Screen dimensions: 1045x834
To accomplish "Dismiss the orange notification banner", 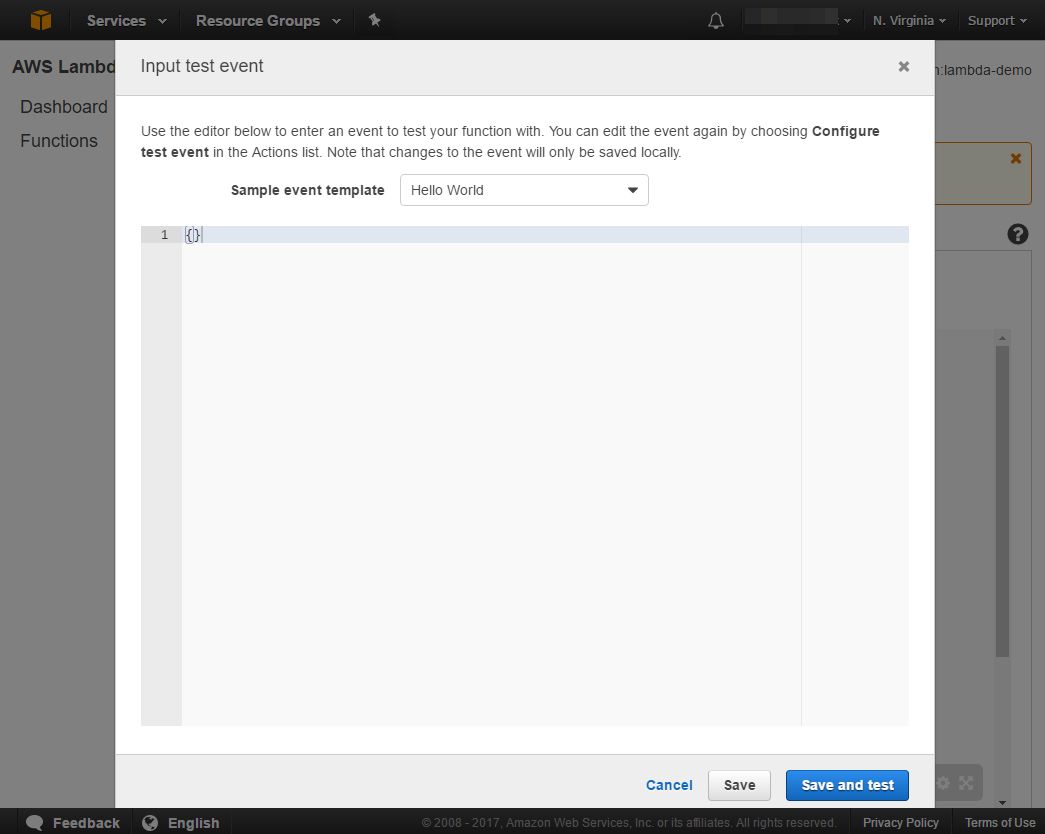I will click(x=1016, y=158).
